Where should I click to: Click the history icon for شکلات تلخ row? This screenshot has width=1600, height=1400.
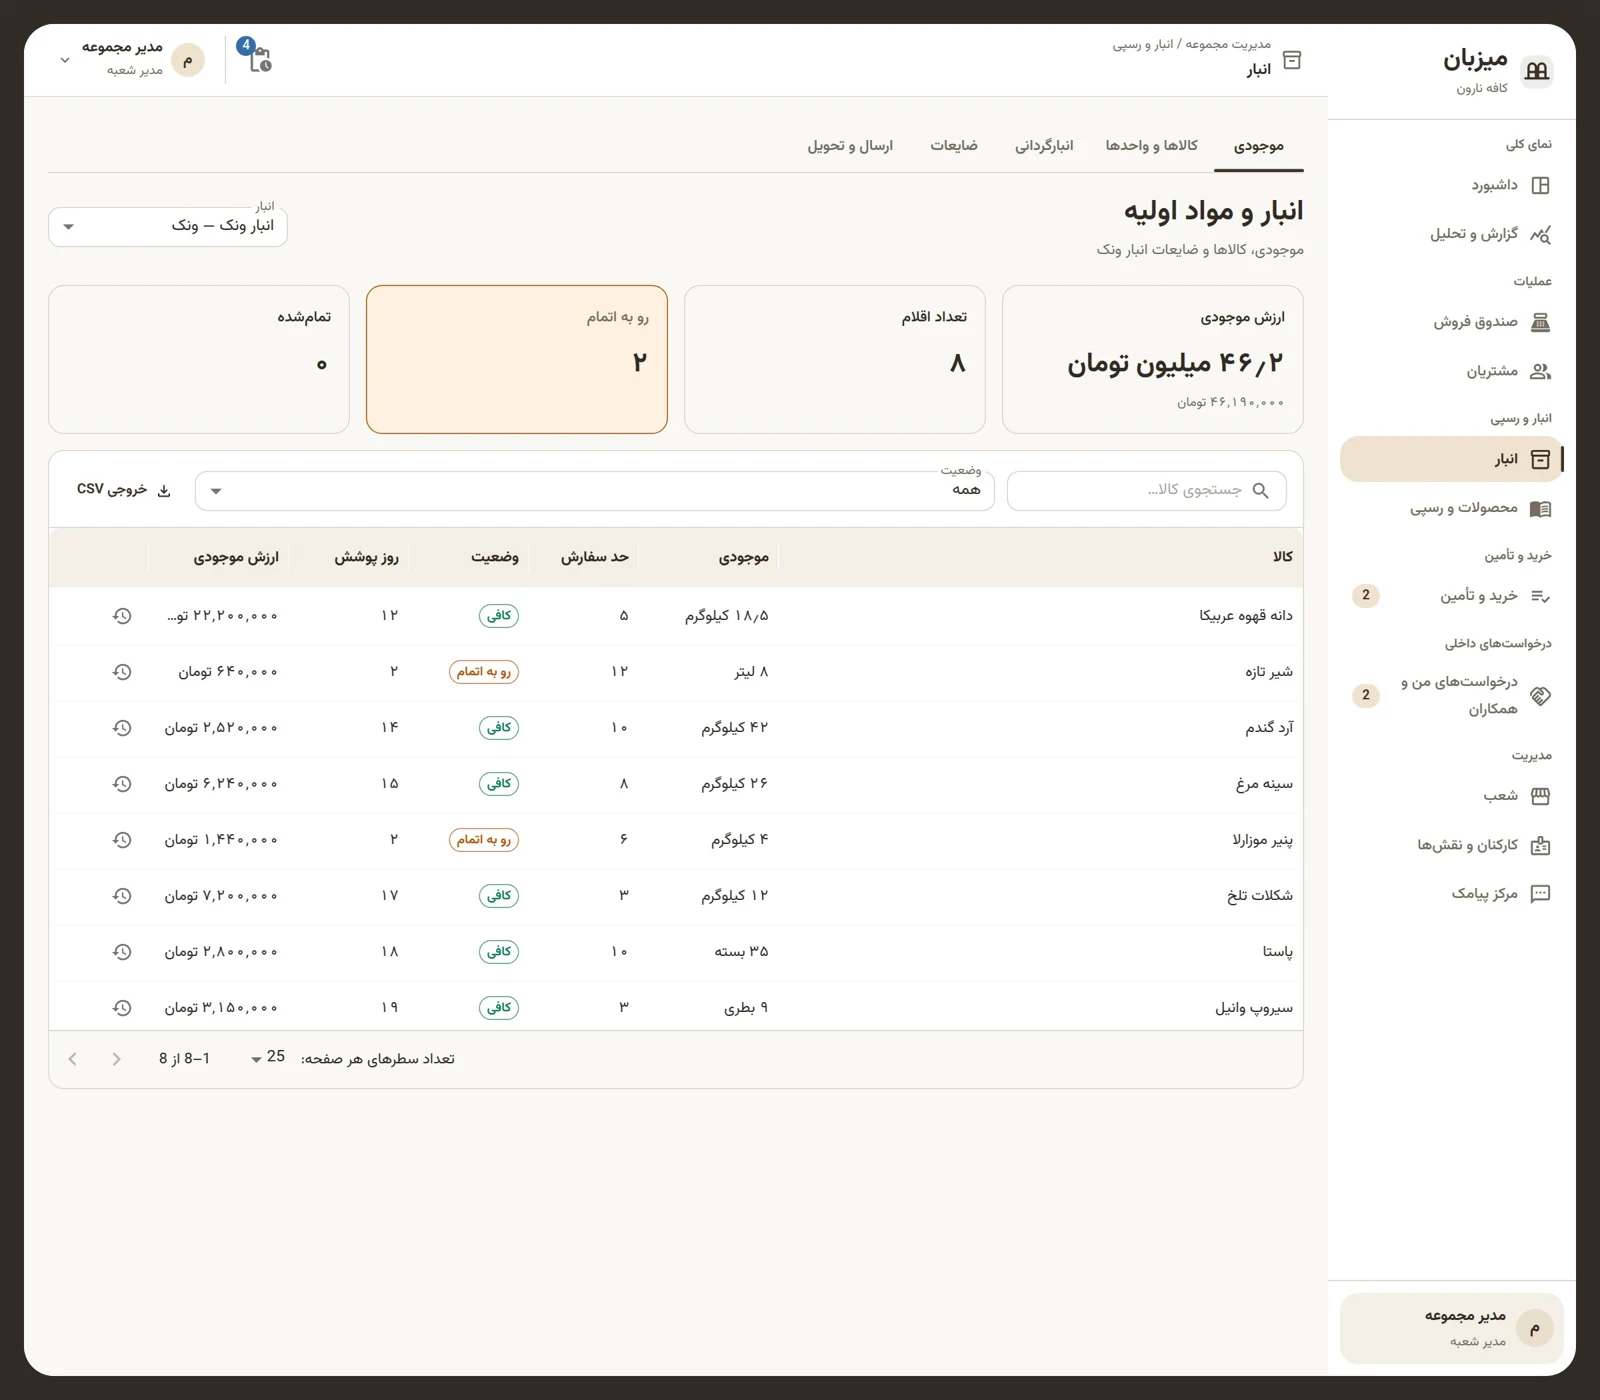tap(122, 896)
